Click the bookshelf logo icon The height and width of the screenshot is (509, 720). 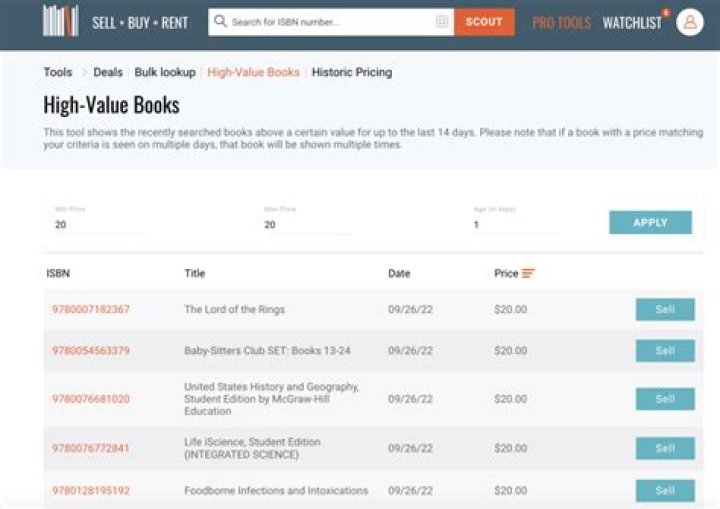click(61, 21)
